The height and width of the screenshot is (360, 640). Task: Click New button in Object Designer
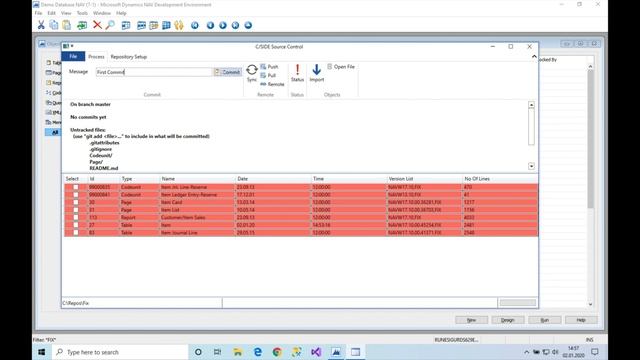click(x=471, y=320)
